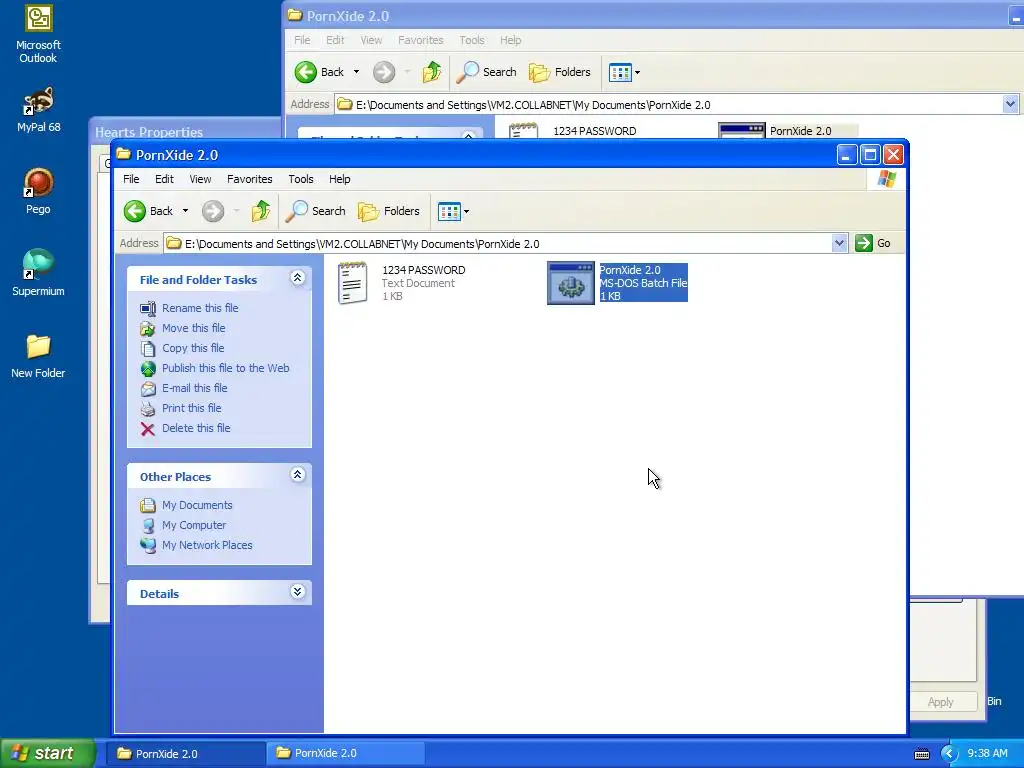
Task: Click Delete this file task
Action: 196,428
